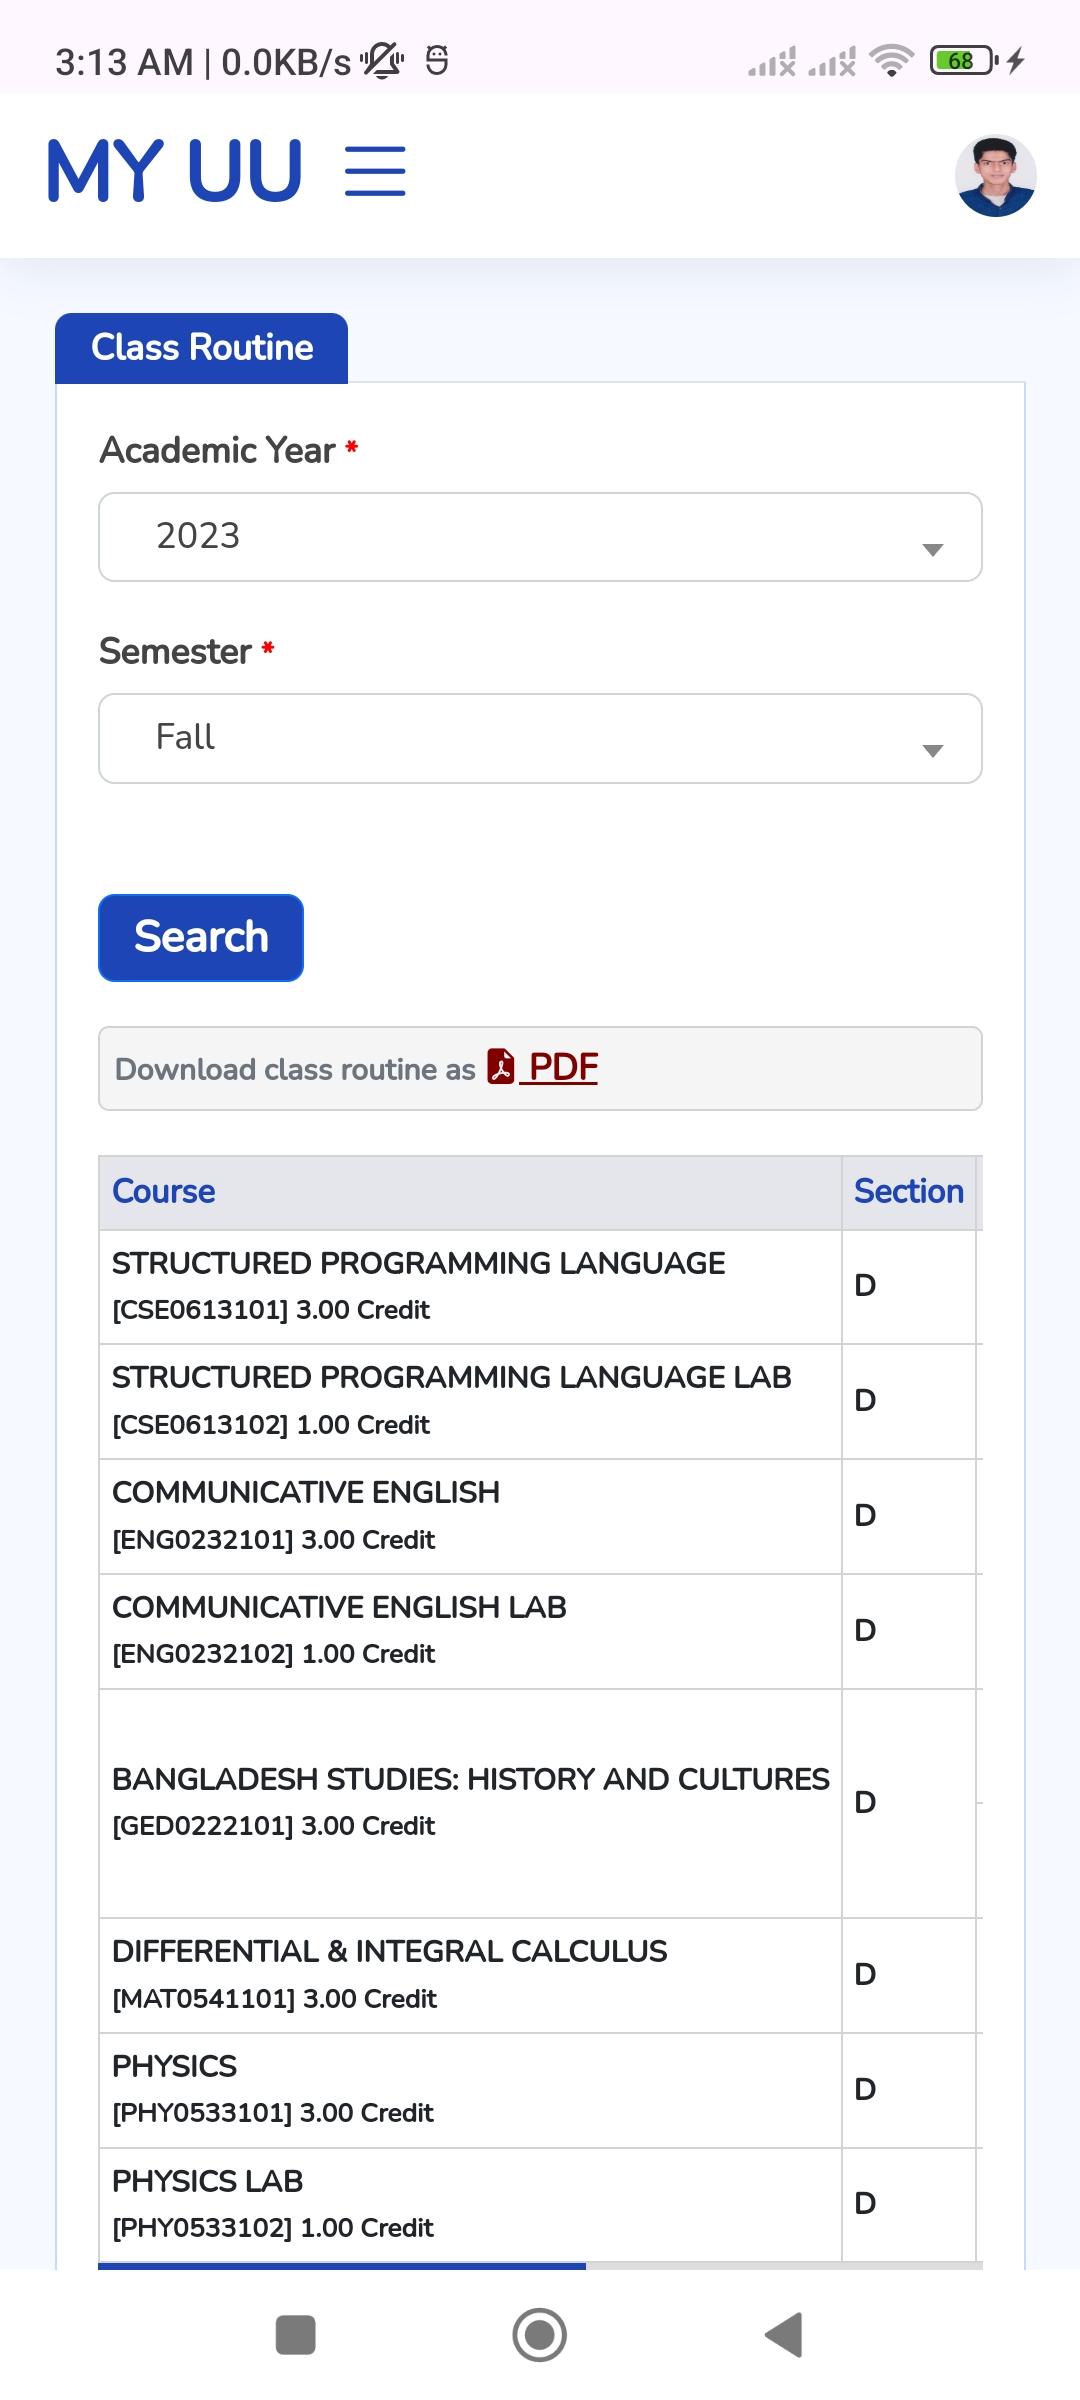Tap the muted bell icon in status bar

pos(382,61)
